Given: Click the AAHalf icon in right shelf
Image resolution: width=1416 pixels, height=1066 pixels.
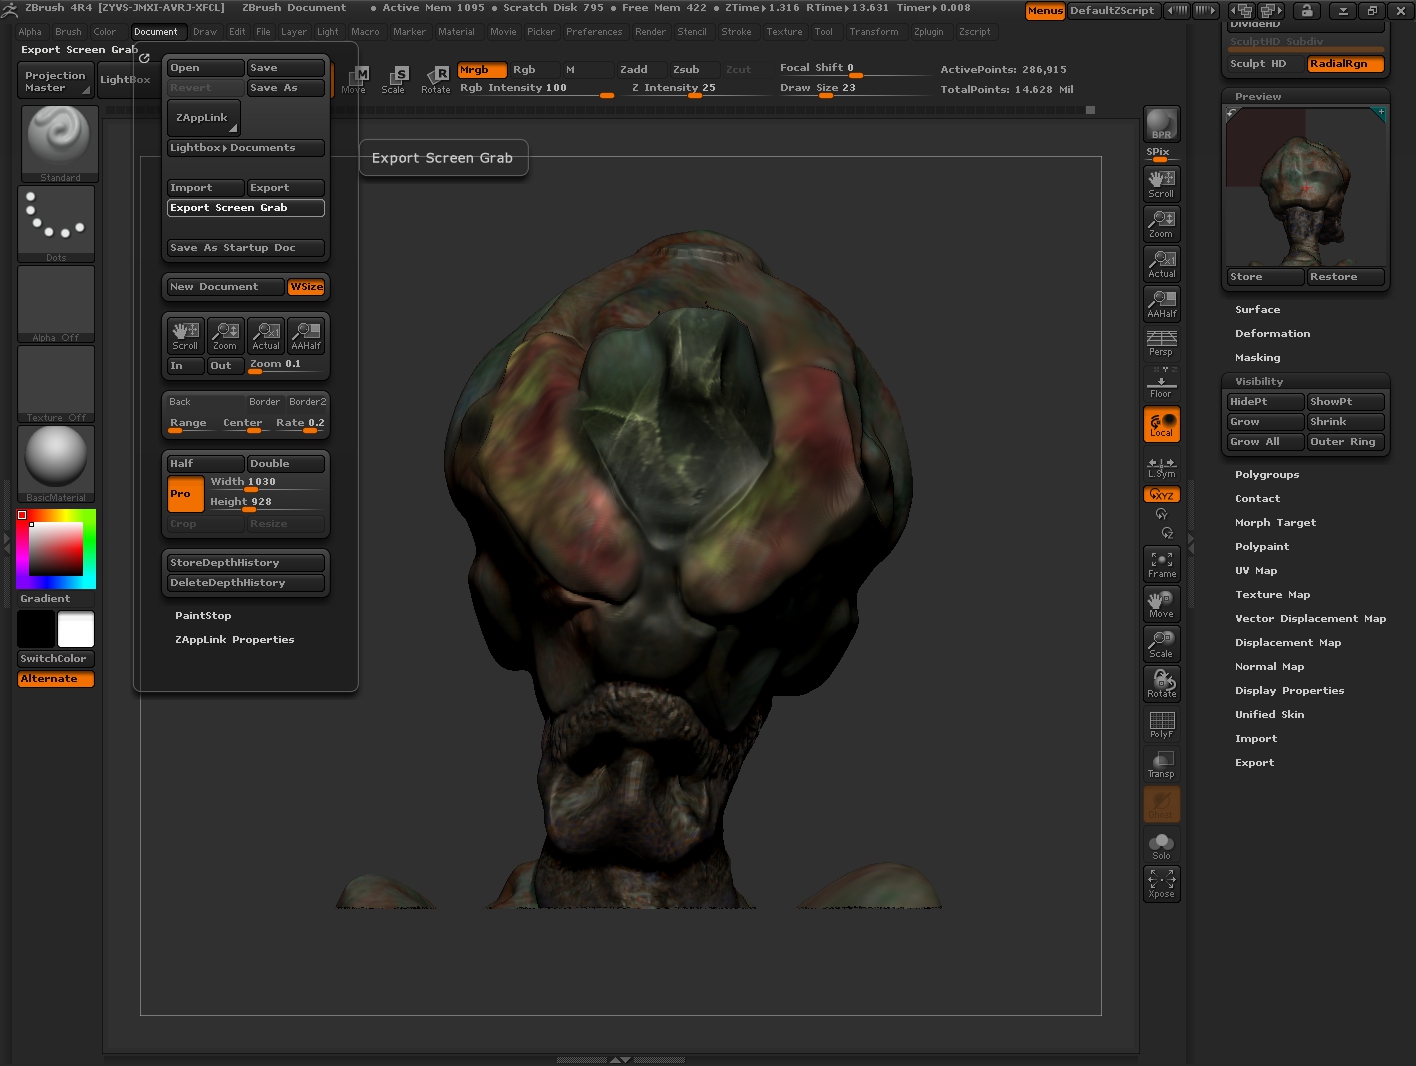Looking at the screenshot, I should click(1161, 303).
